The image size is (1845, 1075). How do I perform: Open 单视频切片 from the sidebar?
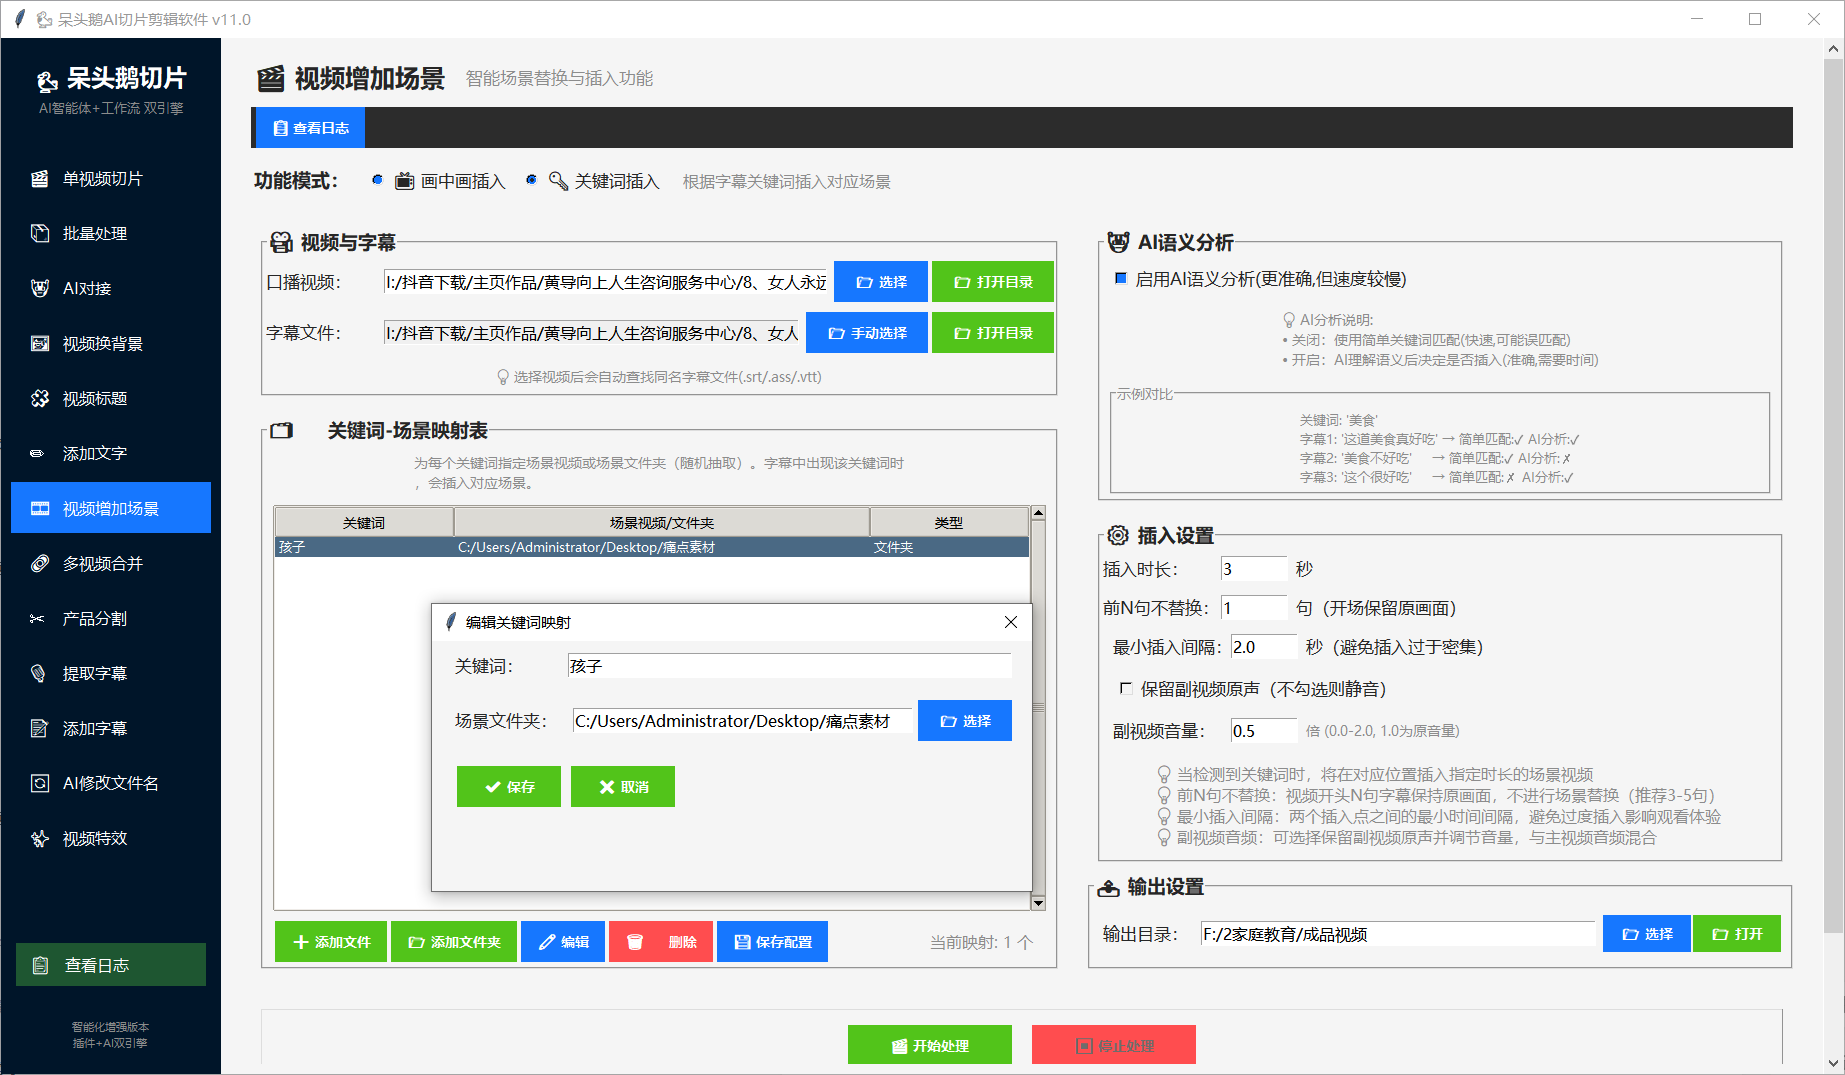(102, 179)
